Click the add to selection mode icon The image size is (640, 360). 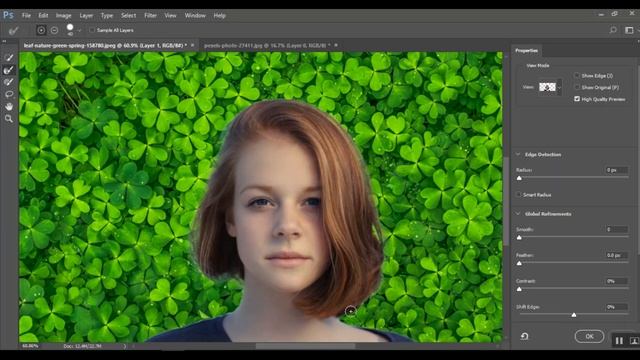click(x=41, y=30)
